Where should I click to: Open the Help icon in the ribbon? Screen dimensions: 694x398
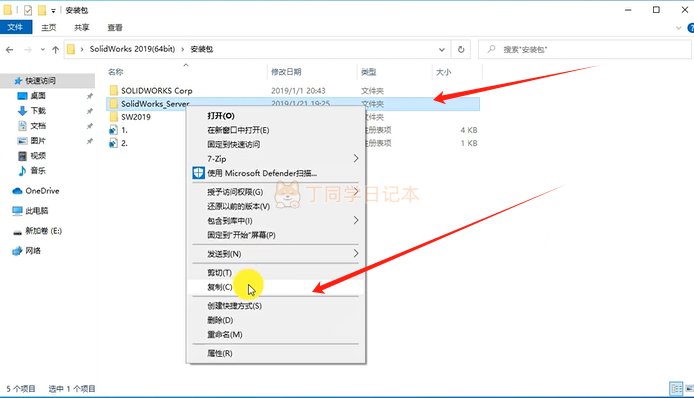click(690, 28)
